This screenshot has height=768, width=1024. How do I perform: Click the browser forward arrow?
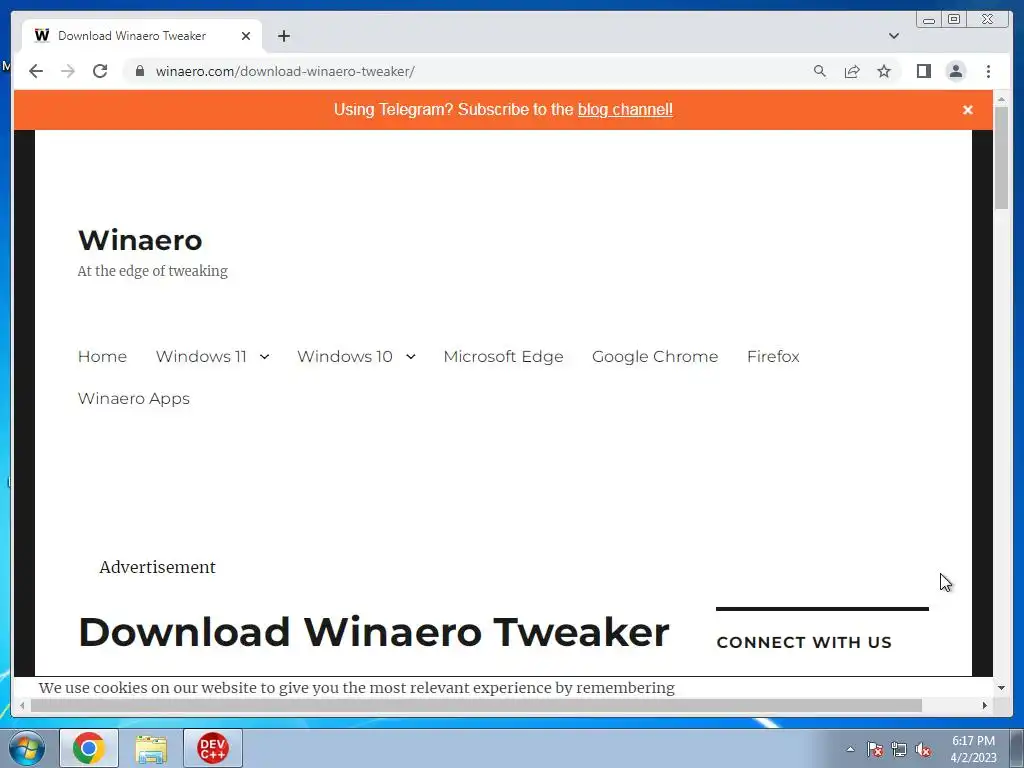pos(68,71)
